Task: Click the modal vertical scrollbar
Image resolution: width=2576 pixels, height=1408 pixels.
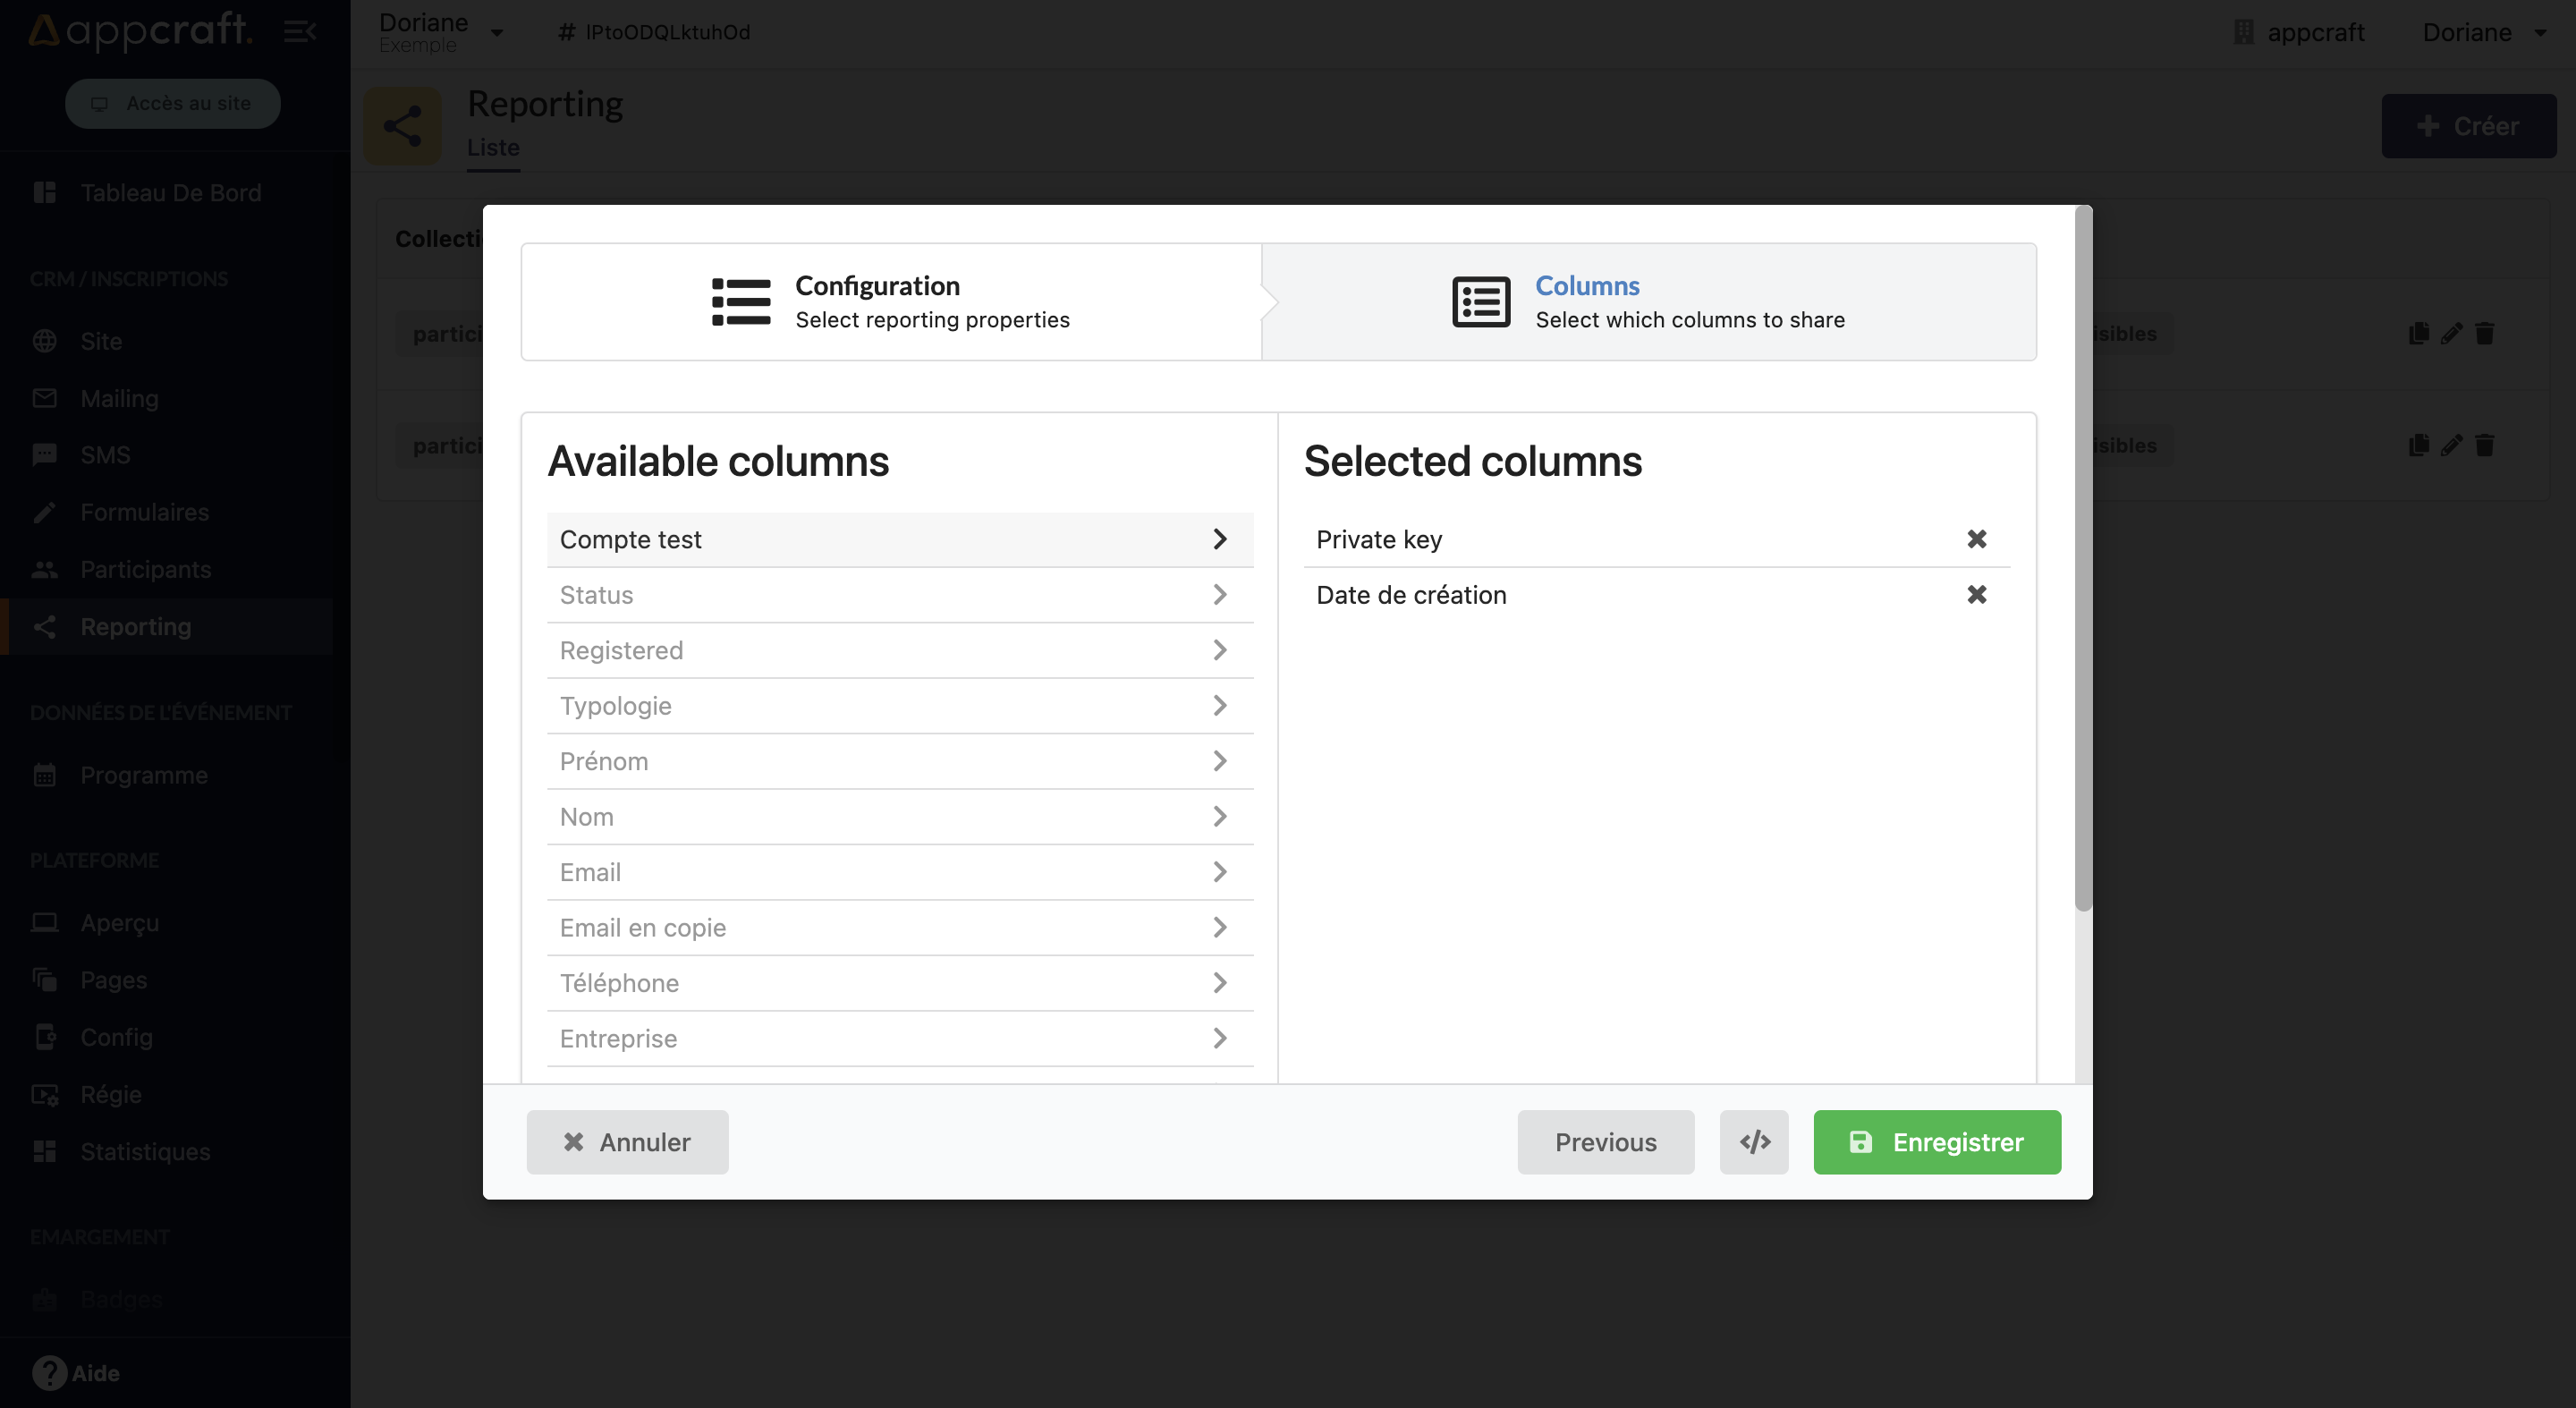Action: pyautogui.click(x=2083, y=560)
